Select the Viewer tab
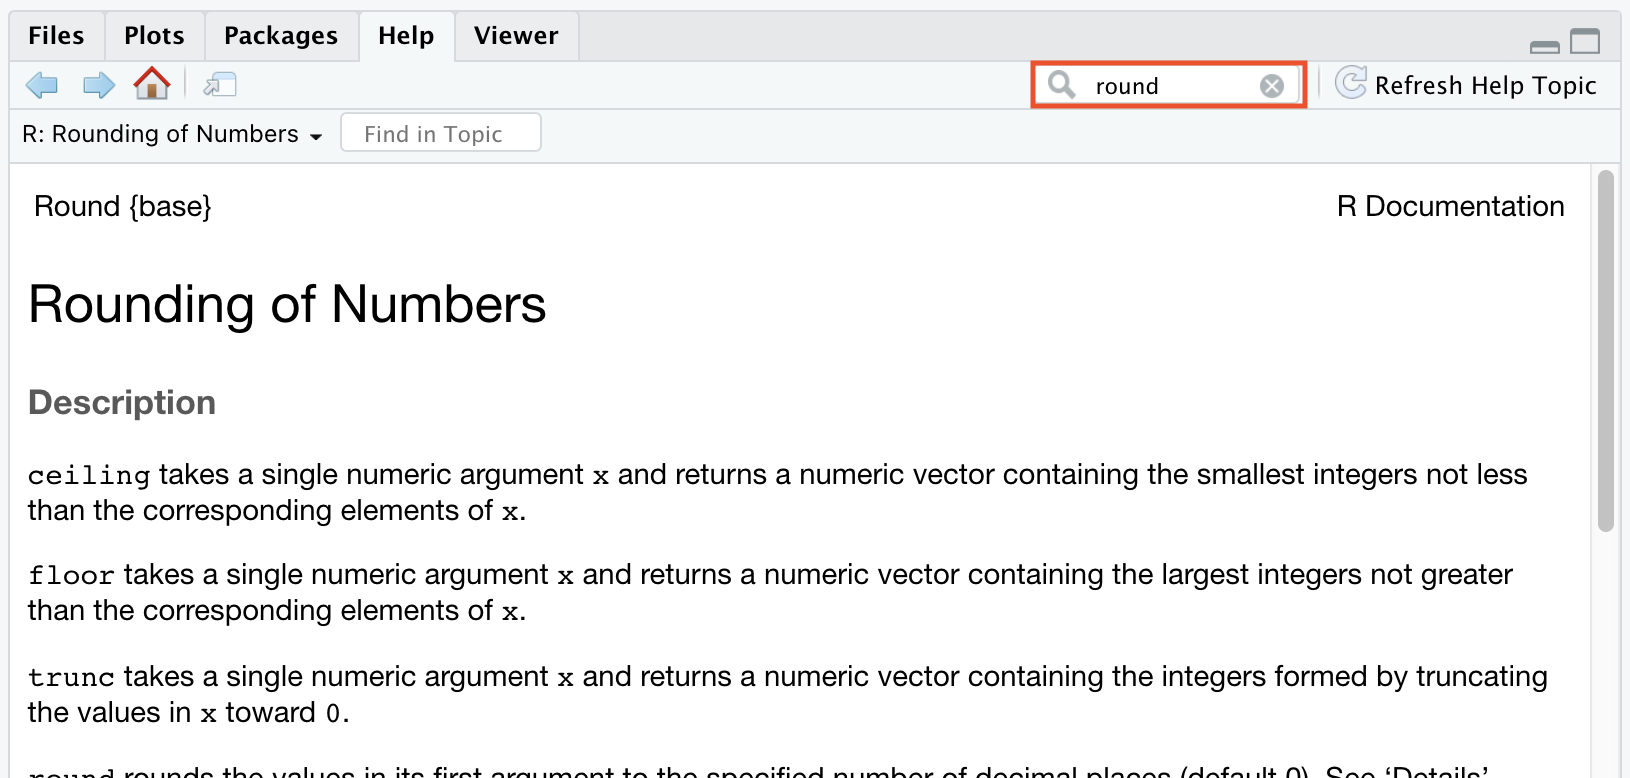1630x778 pixels. (x=516, y=36)
